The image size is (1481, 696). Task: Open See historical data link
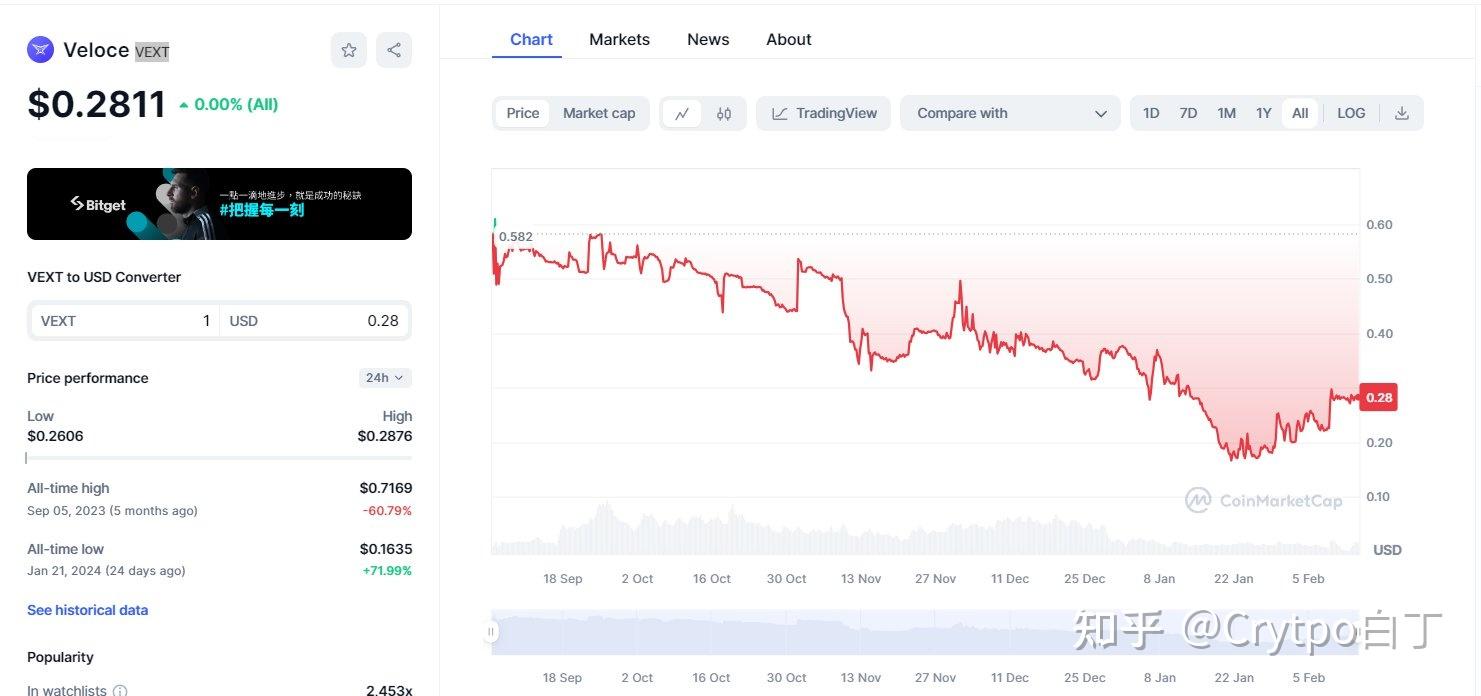[x=87, y=610]
